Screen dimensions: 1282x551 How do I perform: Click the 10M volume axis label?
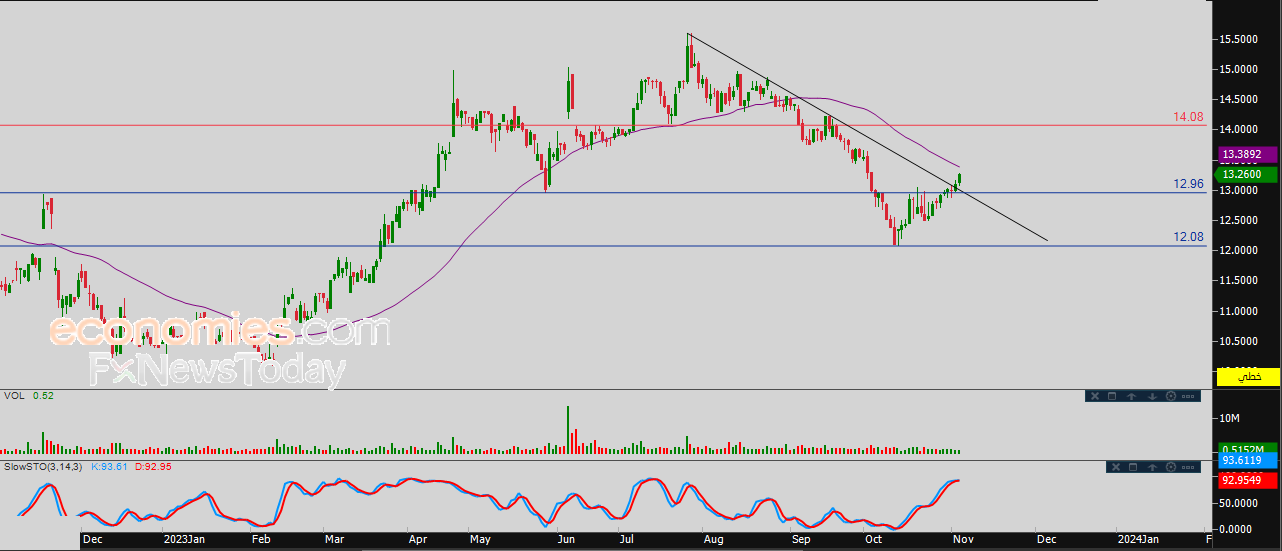tap(1229, 418)
